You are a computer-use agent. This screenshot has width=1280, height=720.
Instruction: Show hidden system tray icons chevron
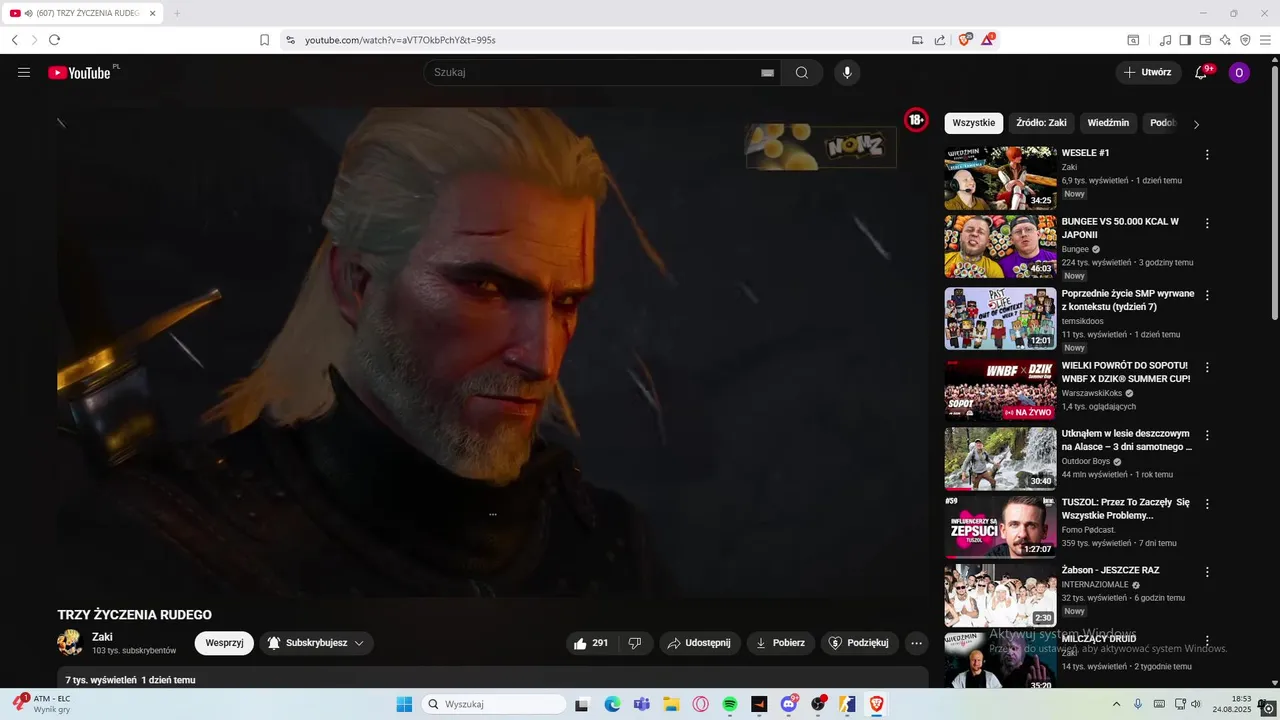[1116, 704]
